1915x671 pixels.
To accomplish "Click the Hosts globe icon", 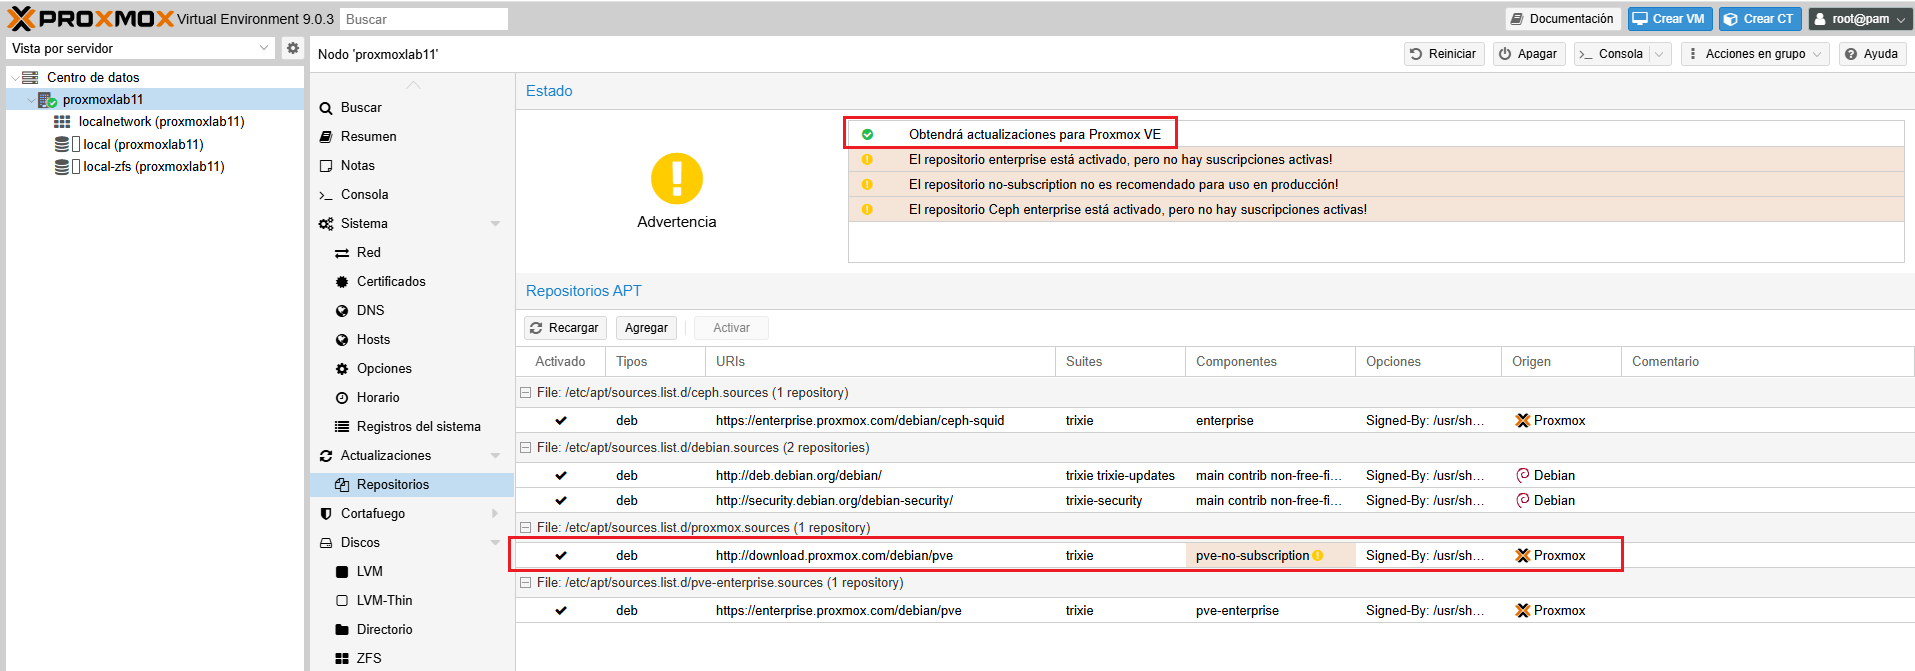I will pos(342,340).
